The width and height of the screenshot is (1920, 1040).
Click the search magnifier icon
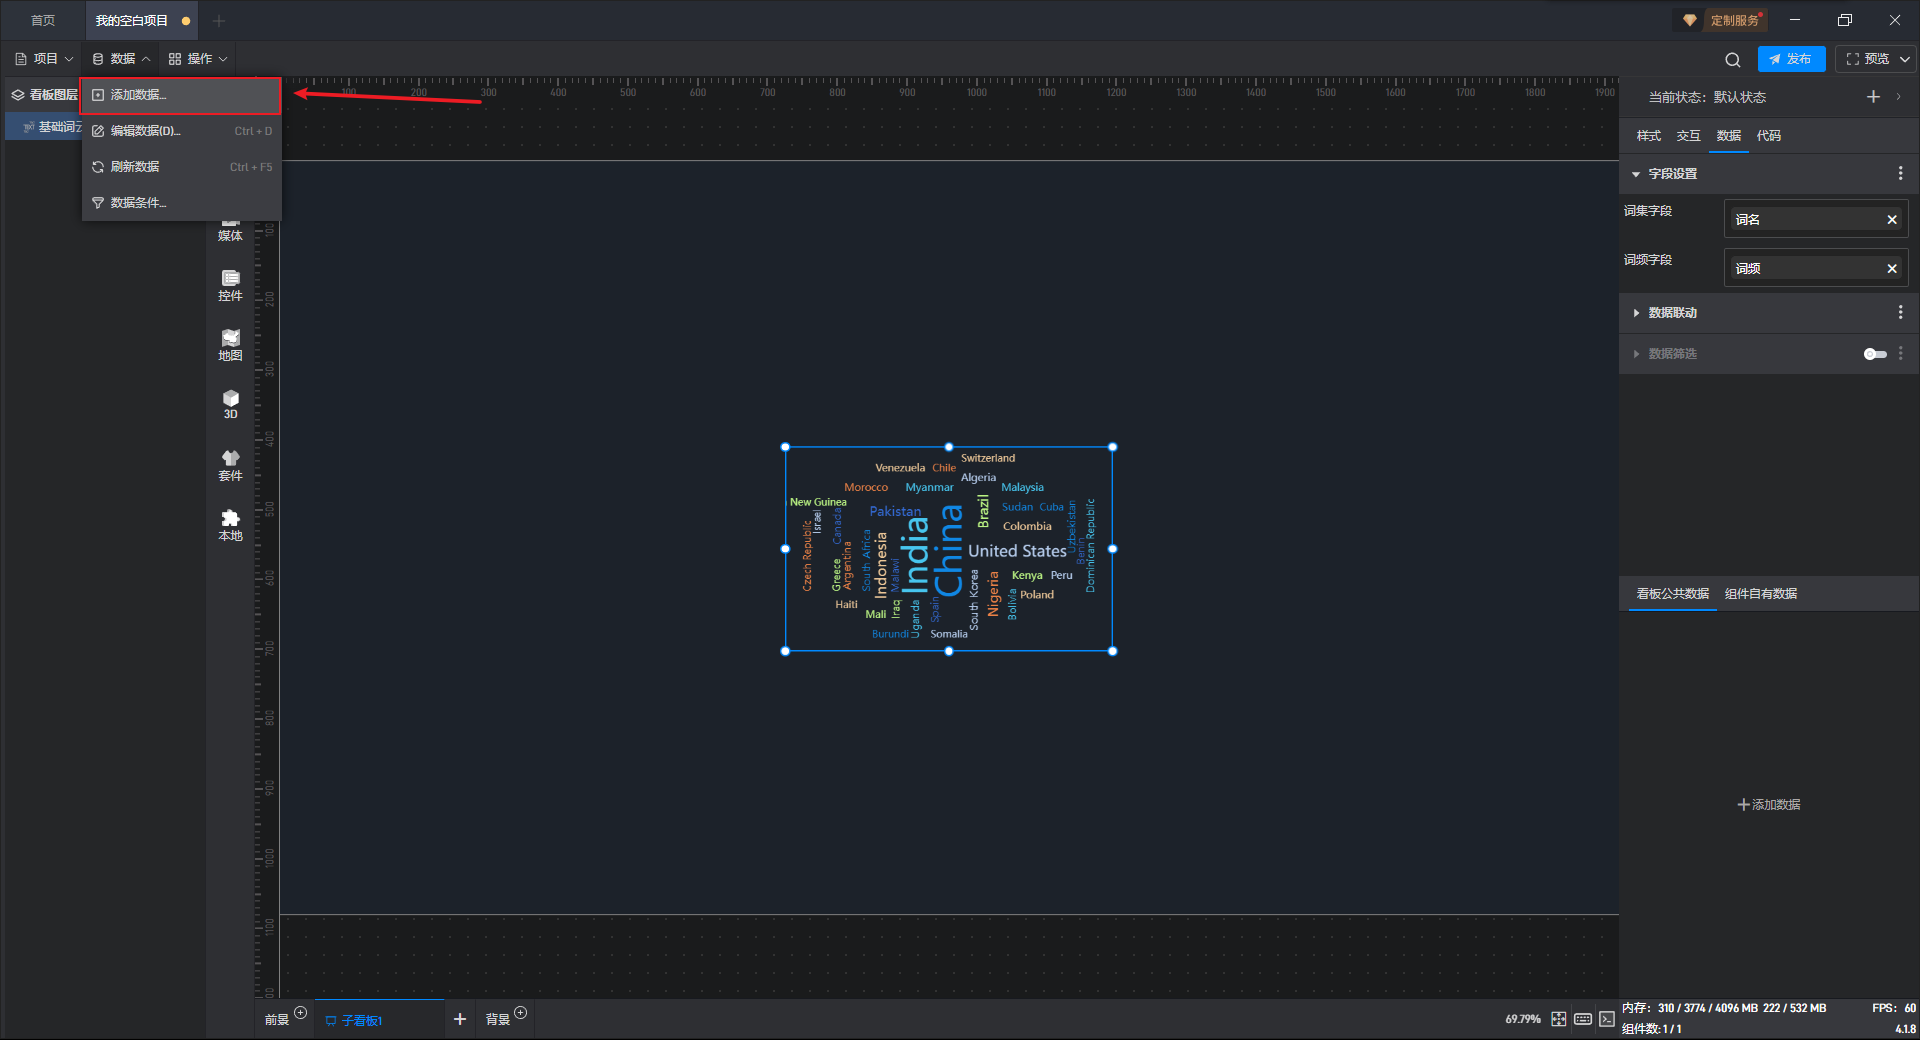click(x=1733, y=59)
